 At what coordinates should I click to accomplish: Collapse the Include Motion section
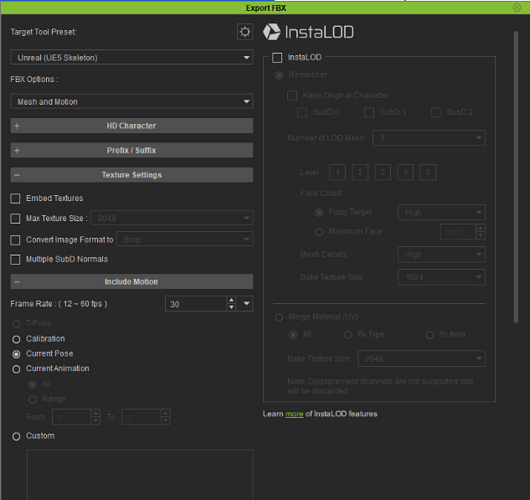pyautogui.click(x=131, y=282)
